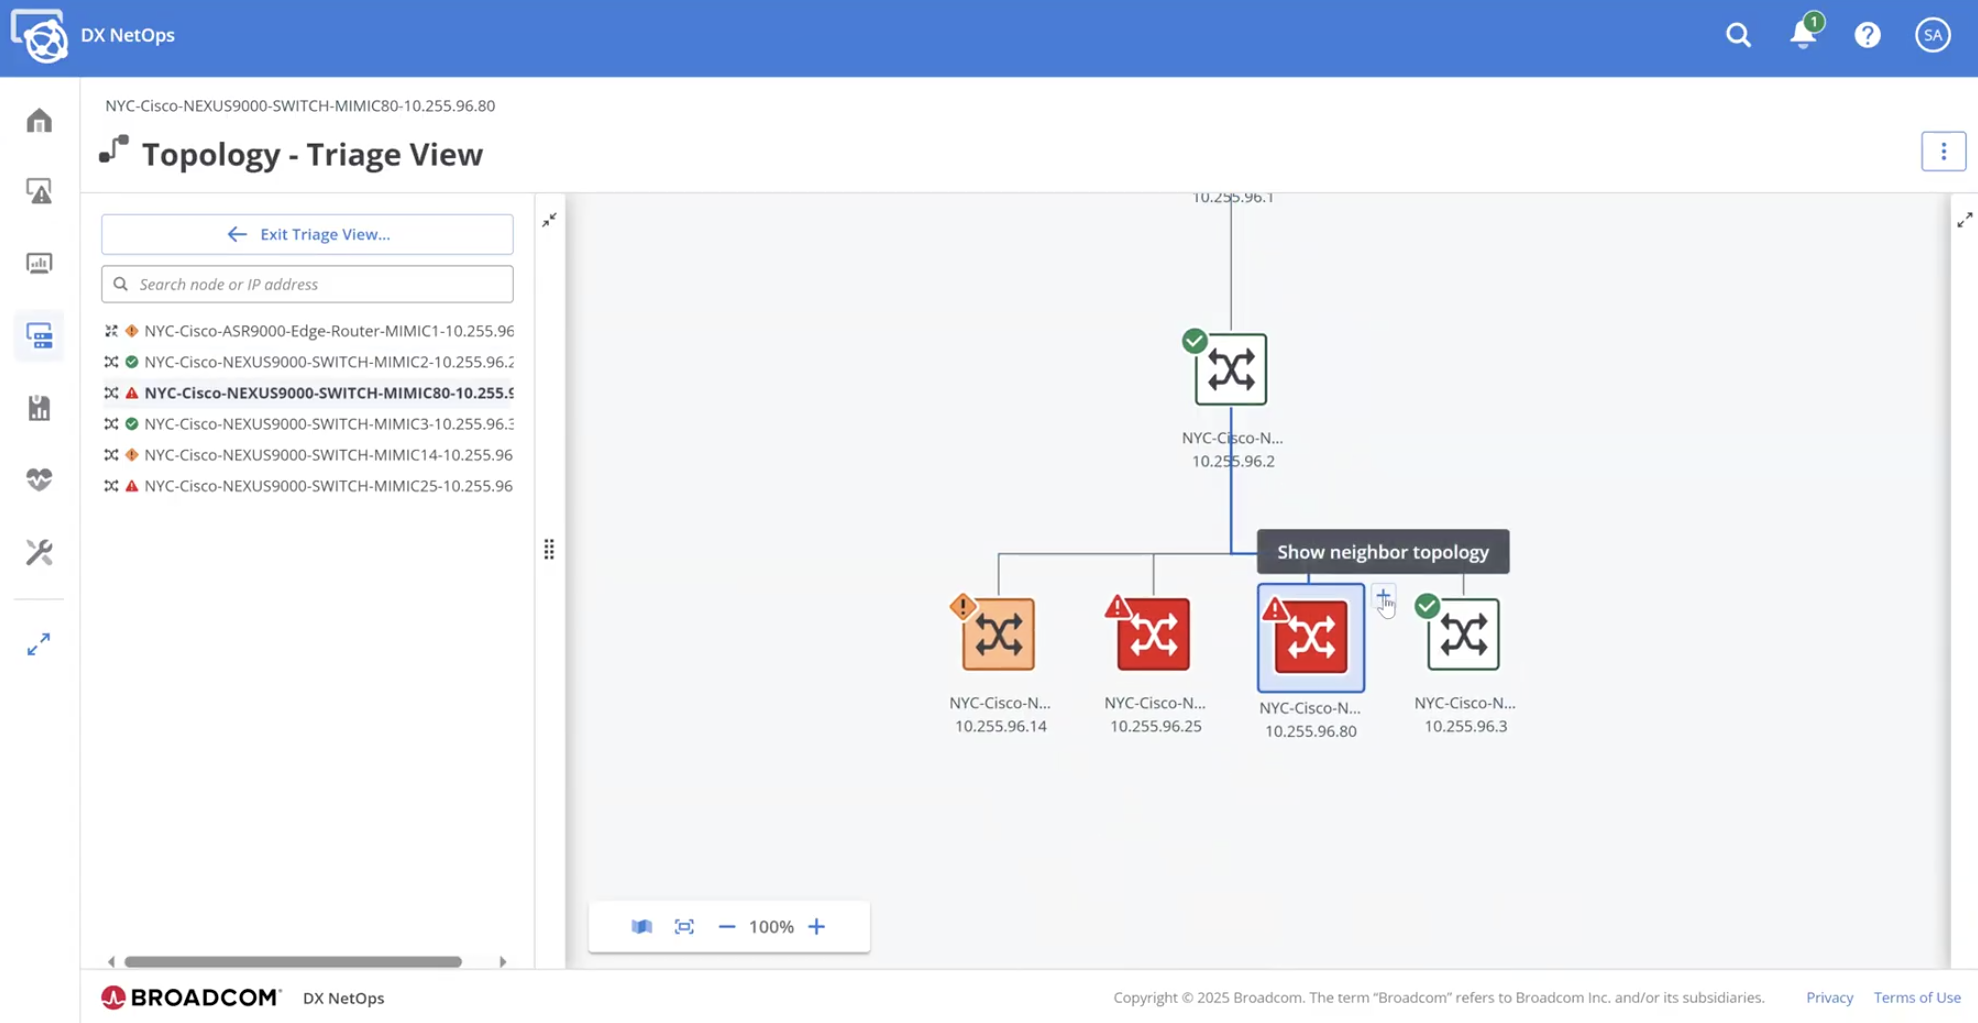Viewport: 1978px width, 1023px height.
Task: Open the search icon in header
Action: [1738, 35]
